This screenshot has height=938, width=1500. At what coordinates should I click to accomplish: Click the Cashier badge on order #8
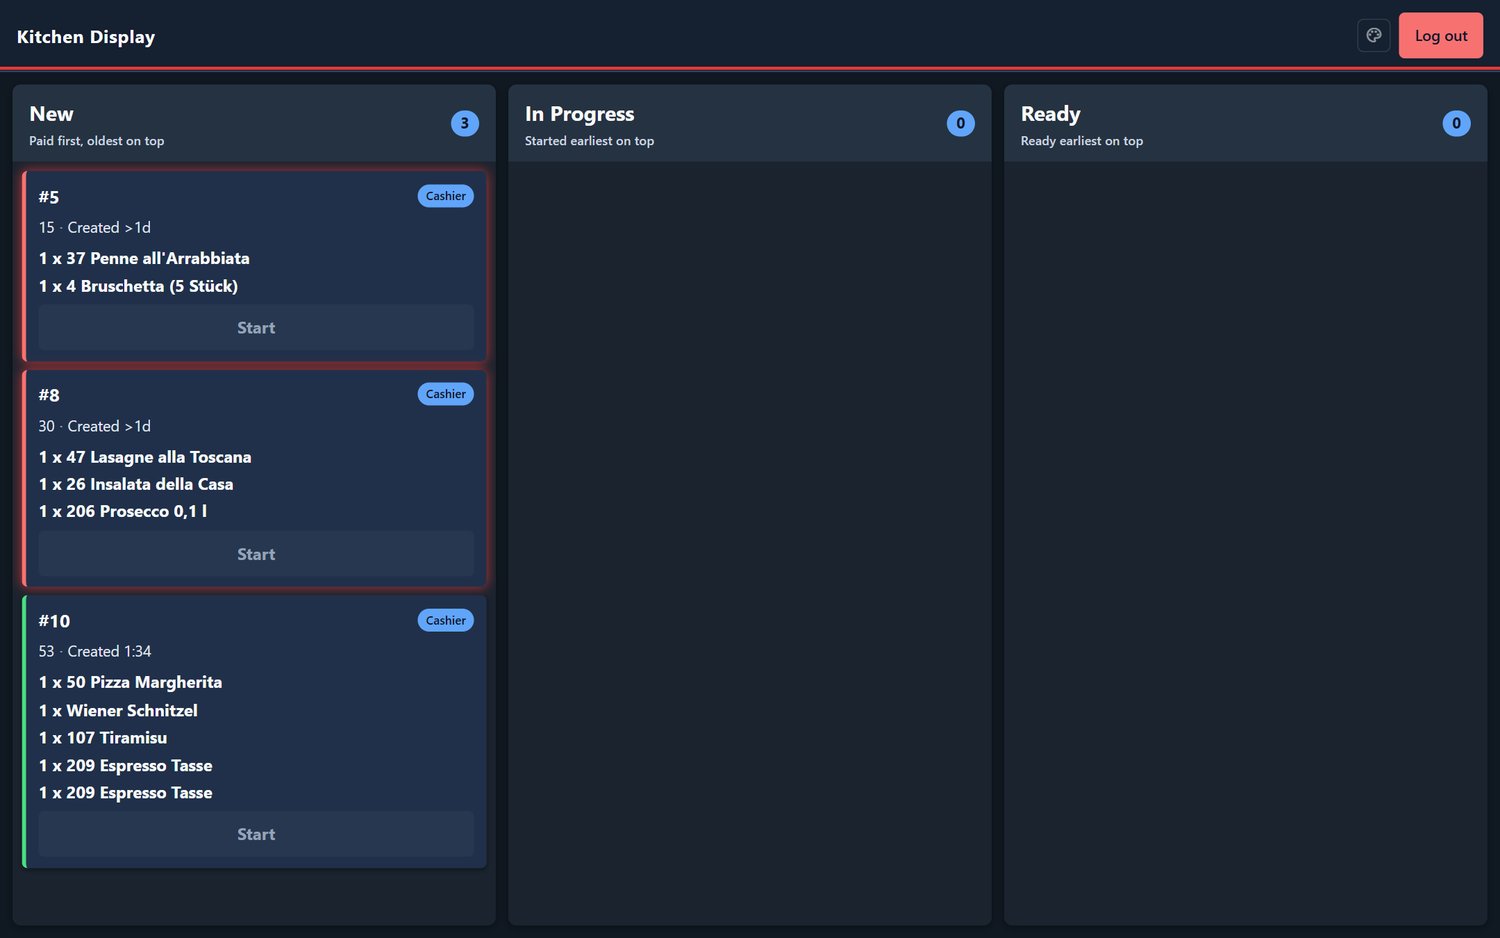click(x=446, y=394)
